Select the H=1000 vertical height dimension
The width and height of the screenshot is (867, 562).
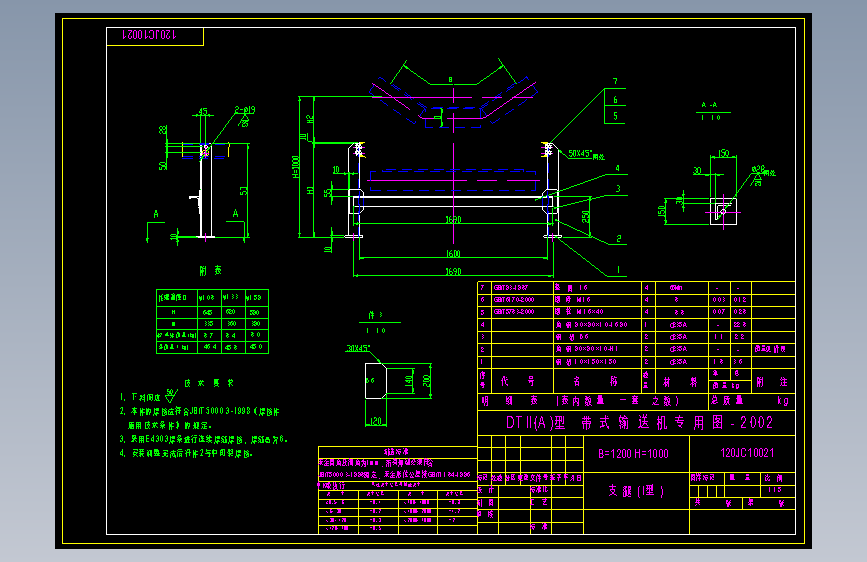pyautogui.click(x=296, y=166)
